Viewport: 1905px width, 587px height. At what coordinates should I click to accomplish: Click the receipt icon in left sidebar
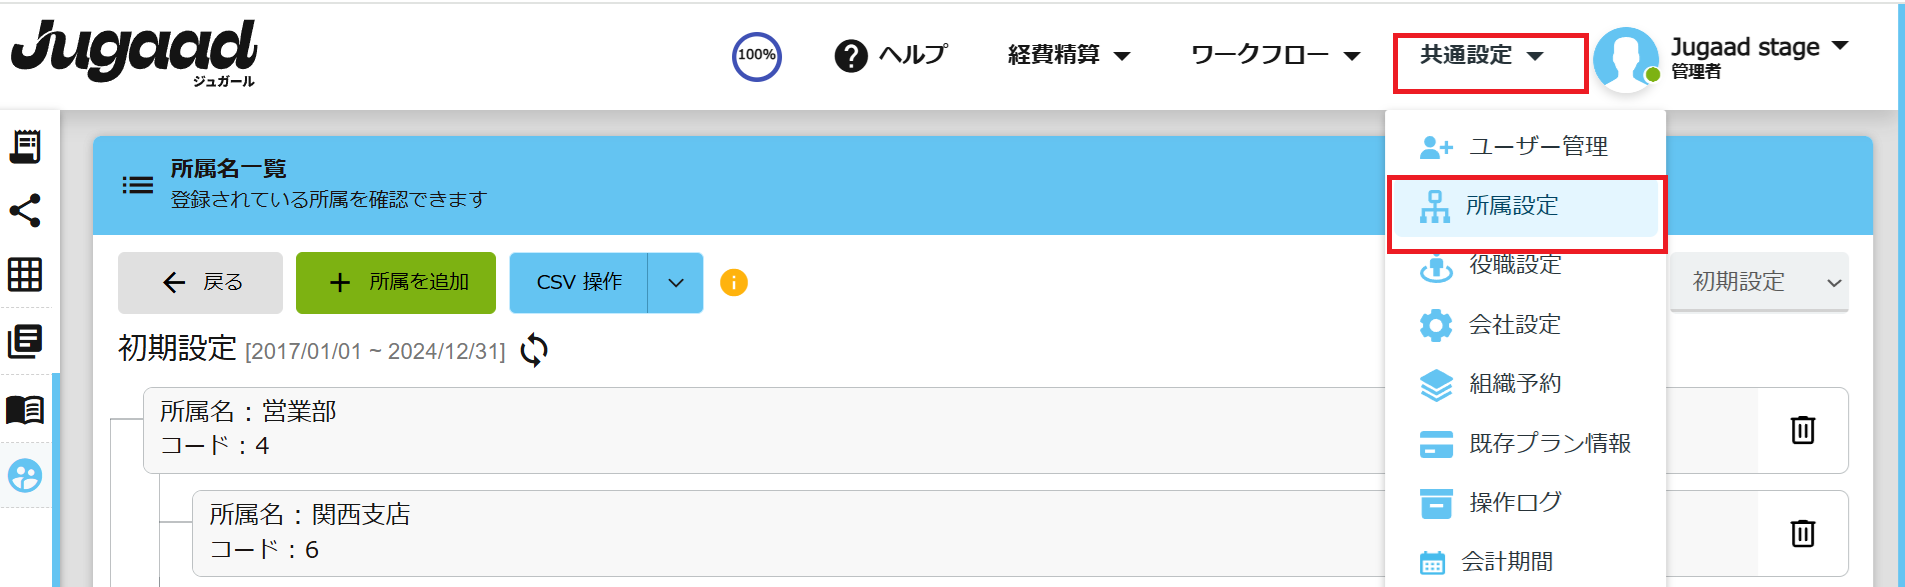[25, 146]
